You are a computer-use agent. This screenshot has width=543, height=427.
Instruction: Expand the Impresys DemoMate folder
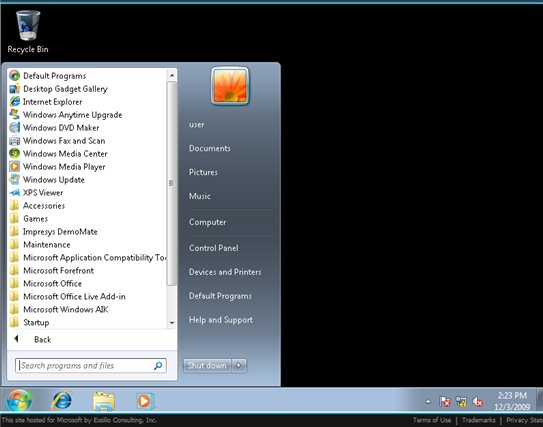click(53, 232)
